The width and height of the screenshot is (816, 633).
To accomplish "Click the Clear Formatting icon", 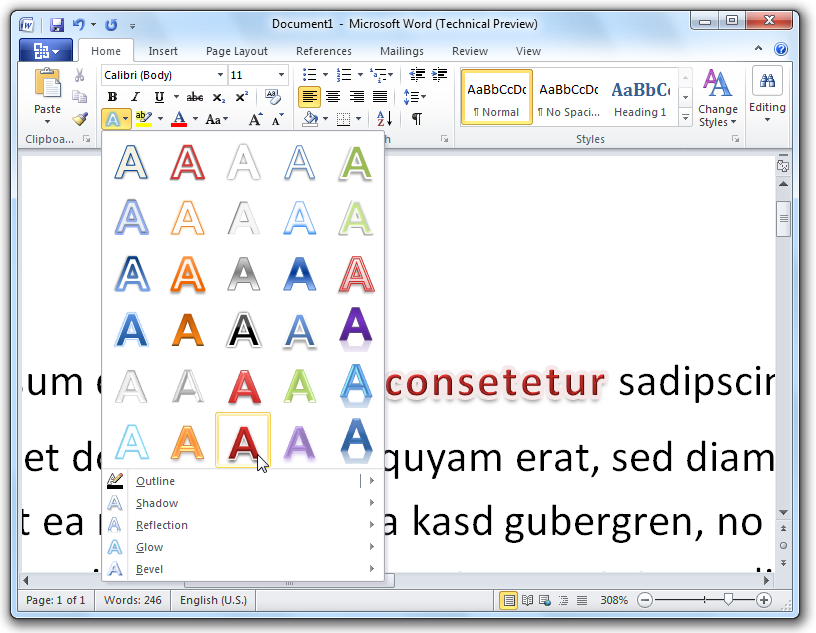I will (272, 97).
